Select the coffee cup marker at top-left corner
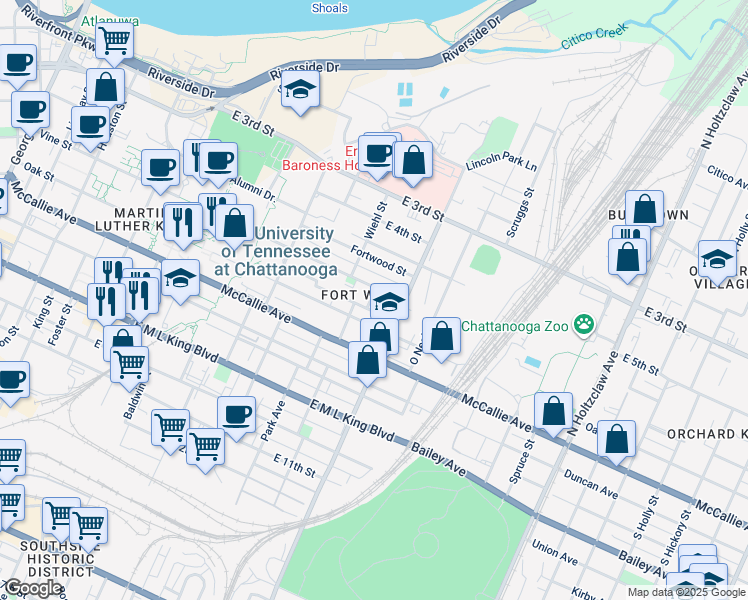Screen dimensions: 748x600 point(18,63)
